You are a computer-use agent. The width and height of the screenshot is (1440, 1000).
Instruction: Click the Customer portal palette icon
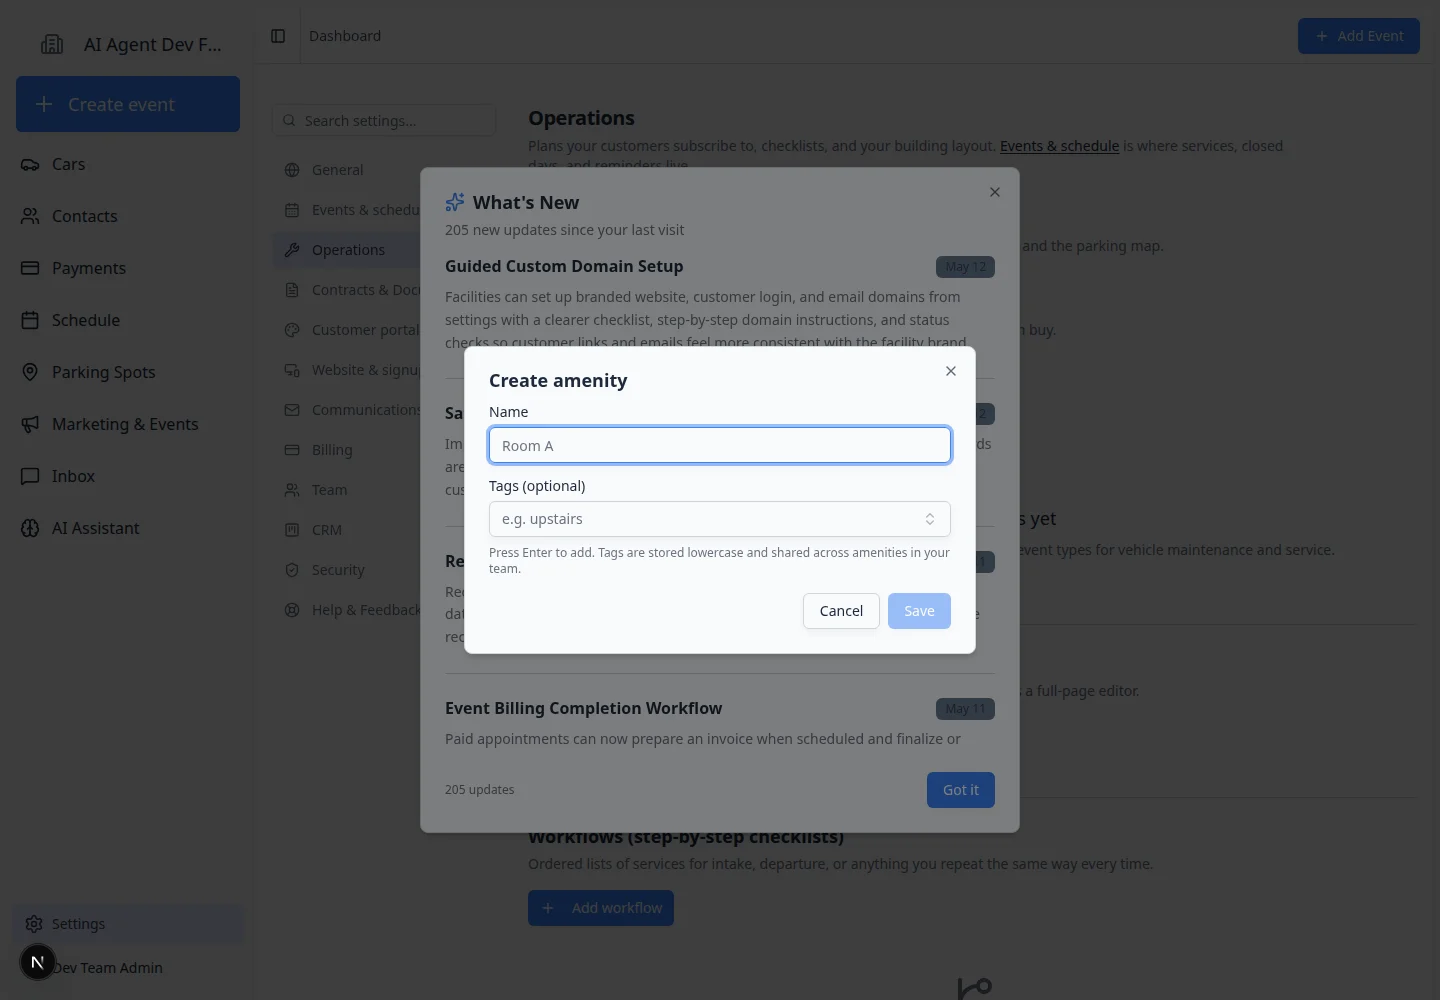(x=292, y=330)
